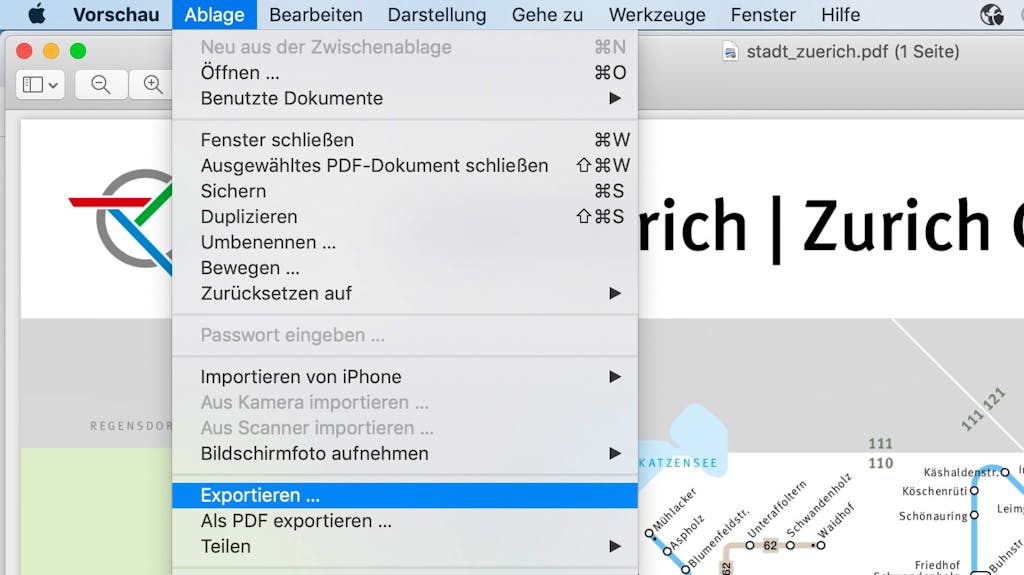Choose Sichern menu item

(405, 191)
